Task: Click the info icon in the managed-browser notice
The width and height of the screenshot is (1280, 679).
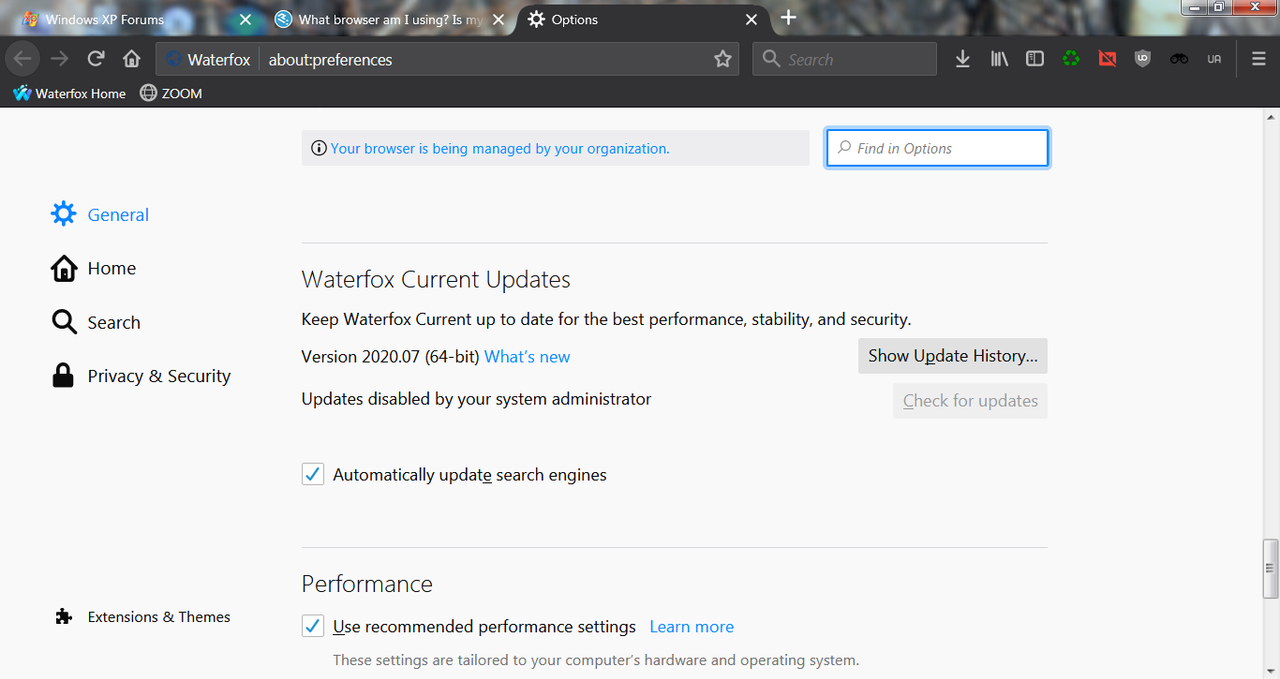Action: (x=319, y=148)
